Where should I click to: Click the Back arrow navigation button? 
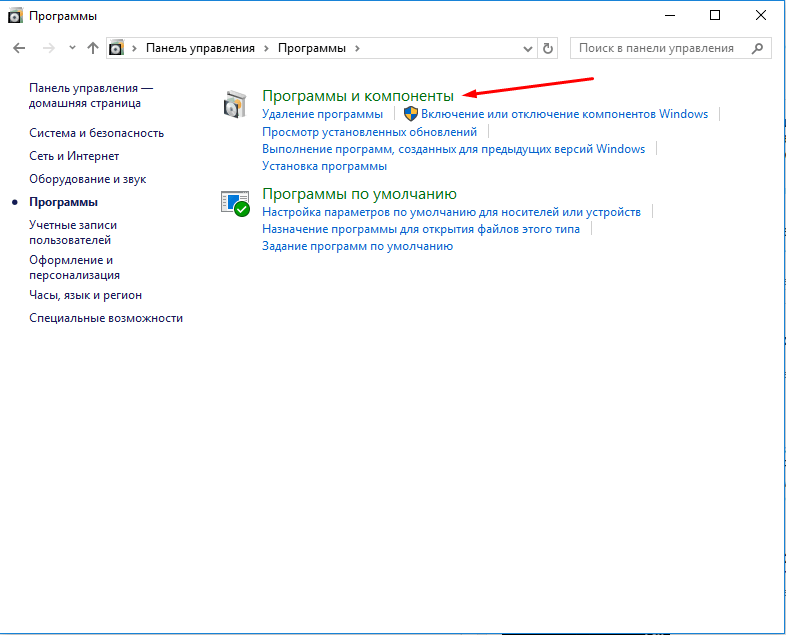tap(19, 48)
